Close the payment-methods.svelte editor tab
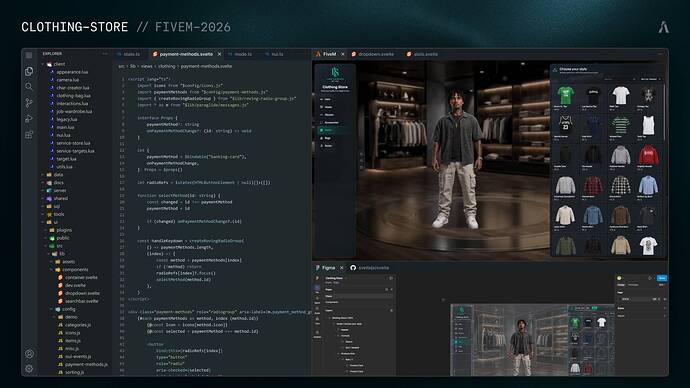This screenshot has height=388, width=690. [x=219, y=54]
